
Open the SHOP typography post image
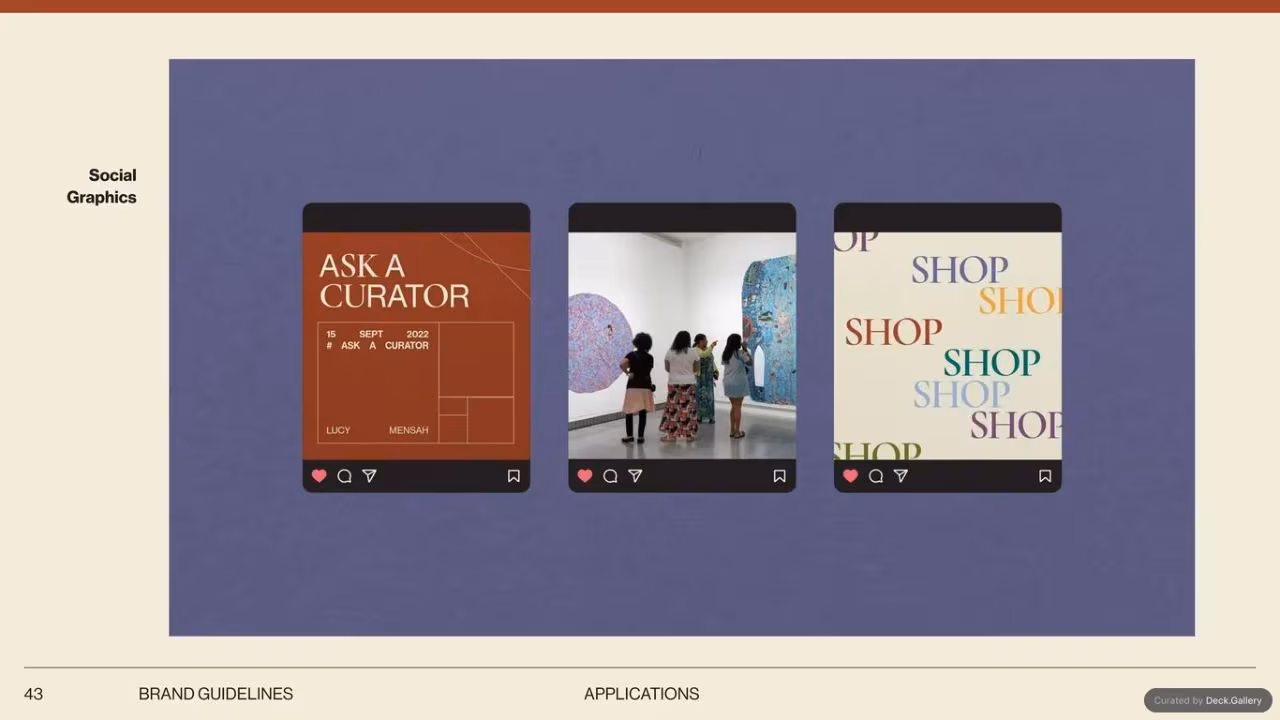948,346
